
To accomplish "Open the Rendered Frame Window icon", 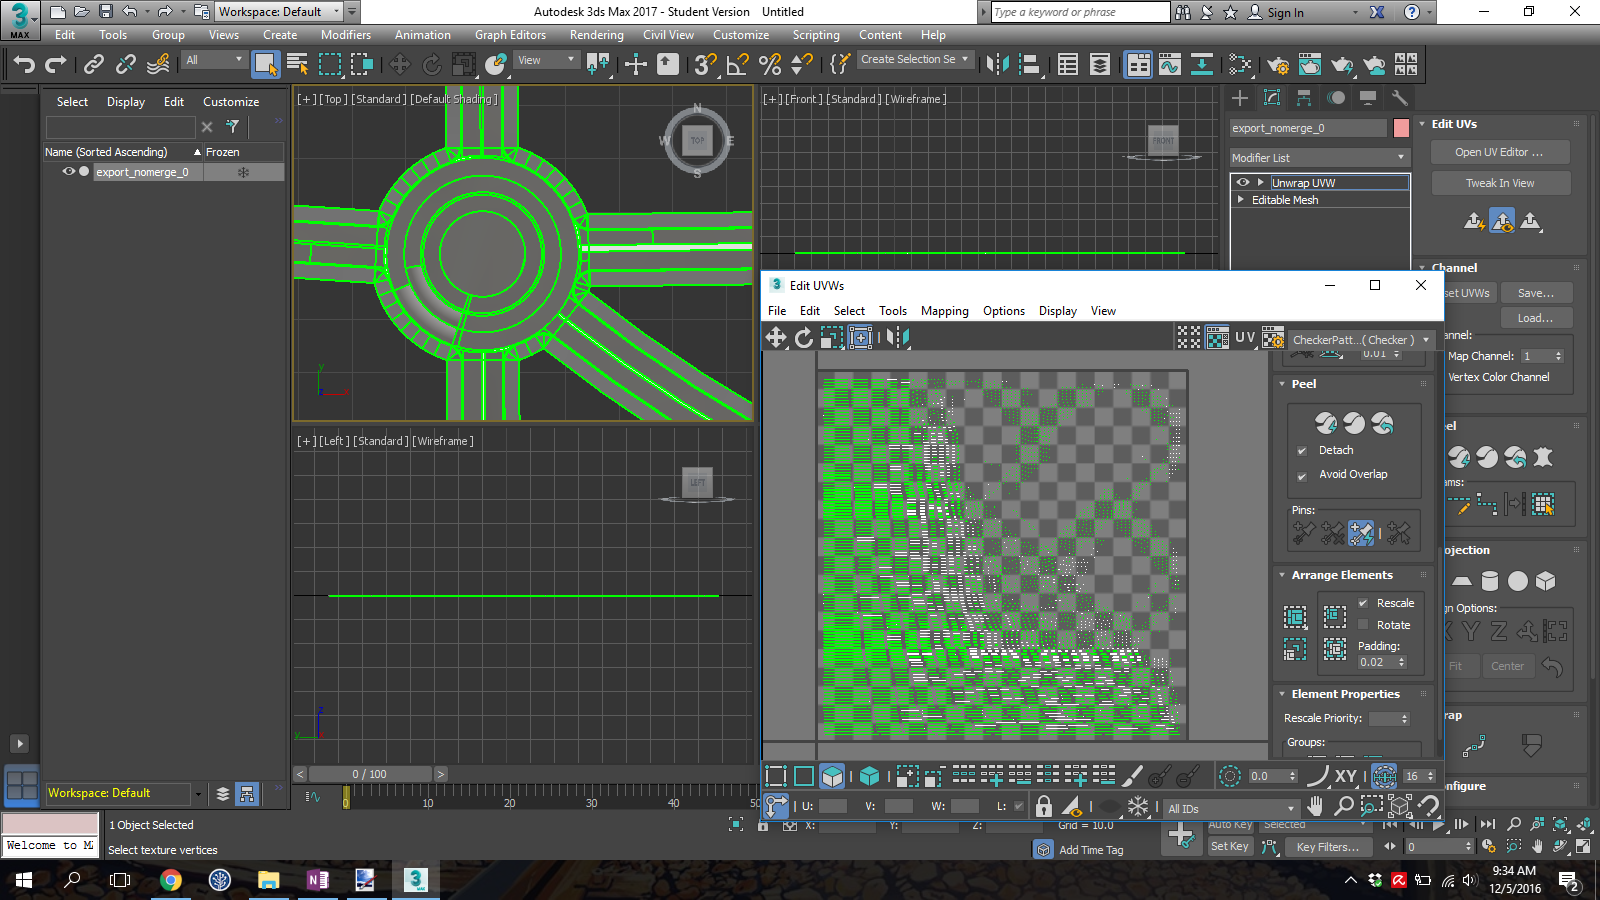I will pos(1310,65).
